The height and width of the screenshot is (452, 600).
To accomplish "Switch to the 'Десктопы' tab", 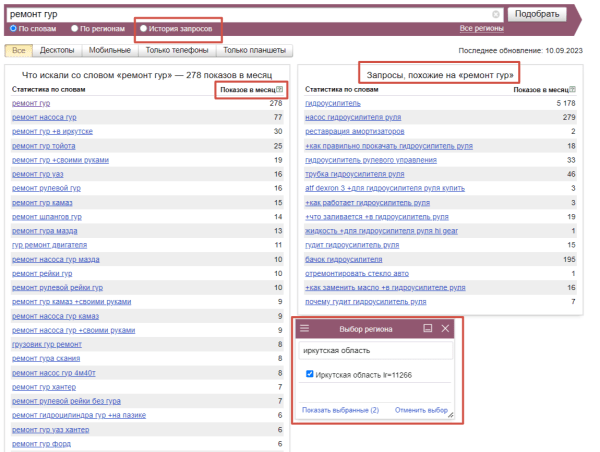I will coord(56,49).
